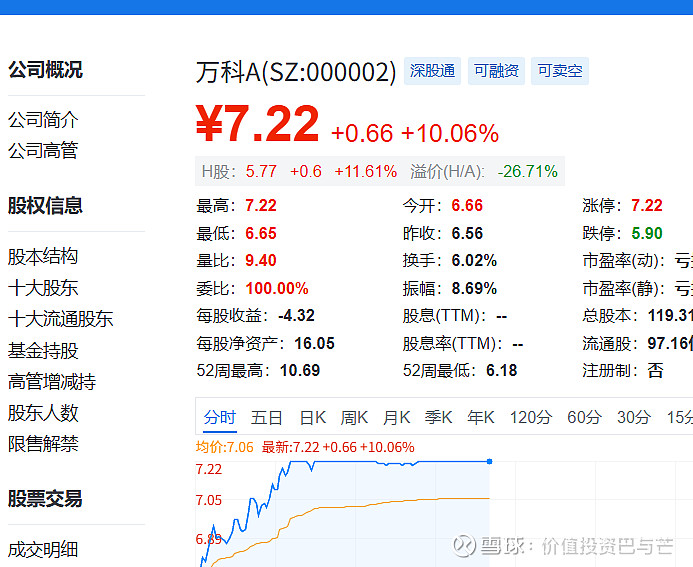693x567 pixels.
Task: Switch to the 60分 chart tab
Action: [x=584, y=418]
